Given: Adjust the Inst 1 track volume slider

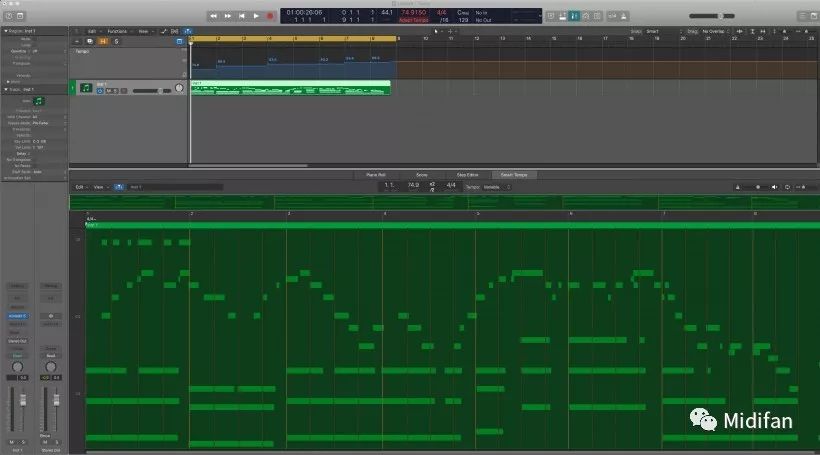Looking at the screenshot, I should [x=152, y=91].
